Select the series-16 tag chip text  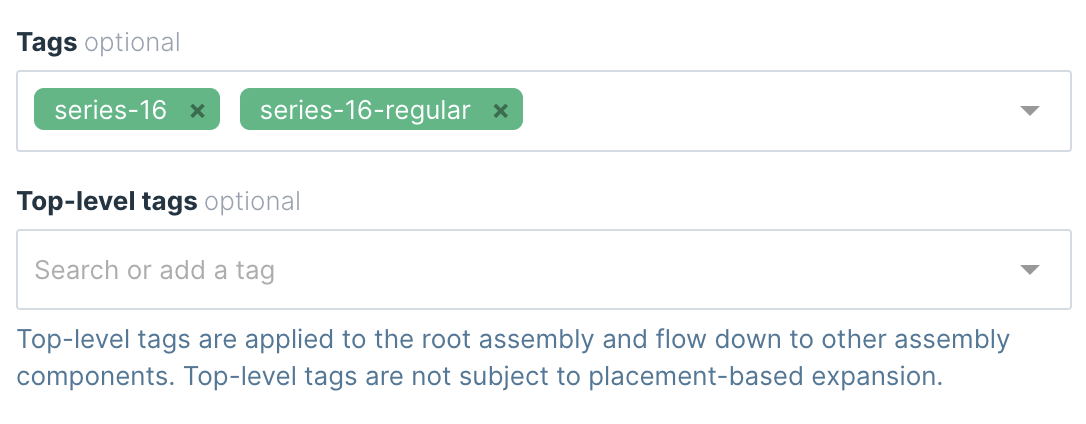coord(110,110)
